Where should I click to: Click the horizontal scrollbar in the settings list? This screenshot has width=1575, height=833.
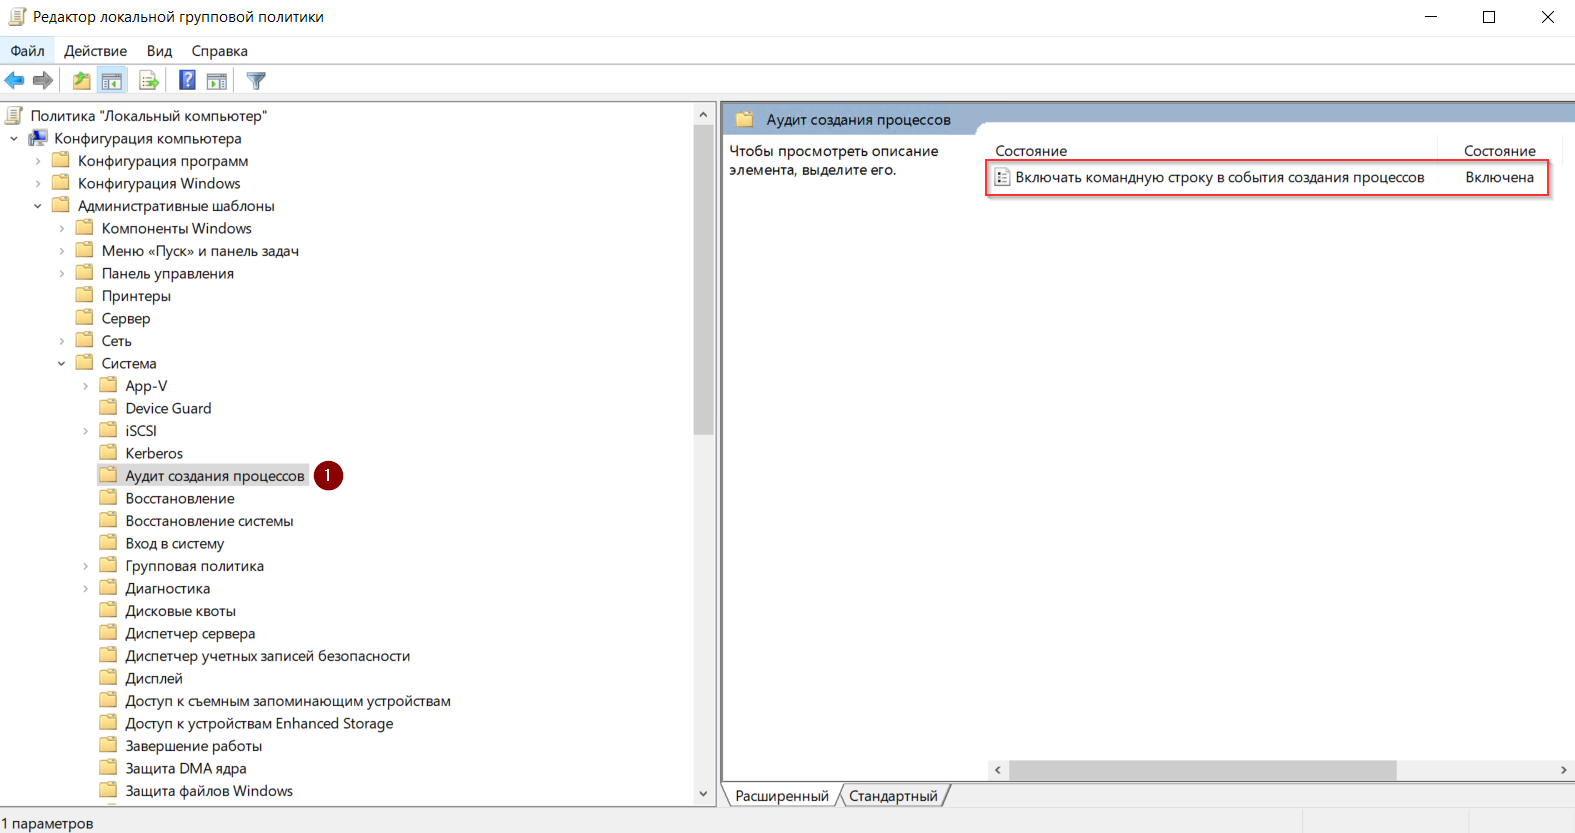tap(1202, 770)
